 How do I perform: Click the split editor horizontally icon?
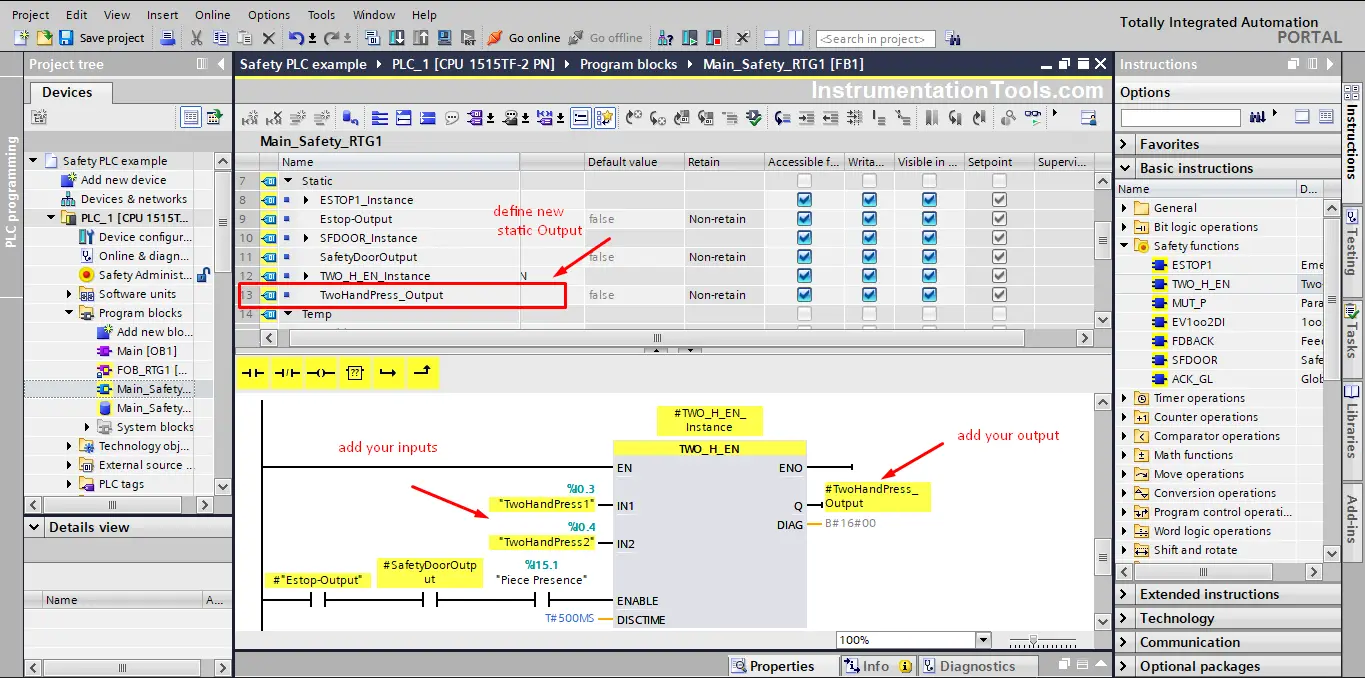point(772,38)
